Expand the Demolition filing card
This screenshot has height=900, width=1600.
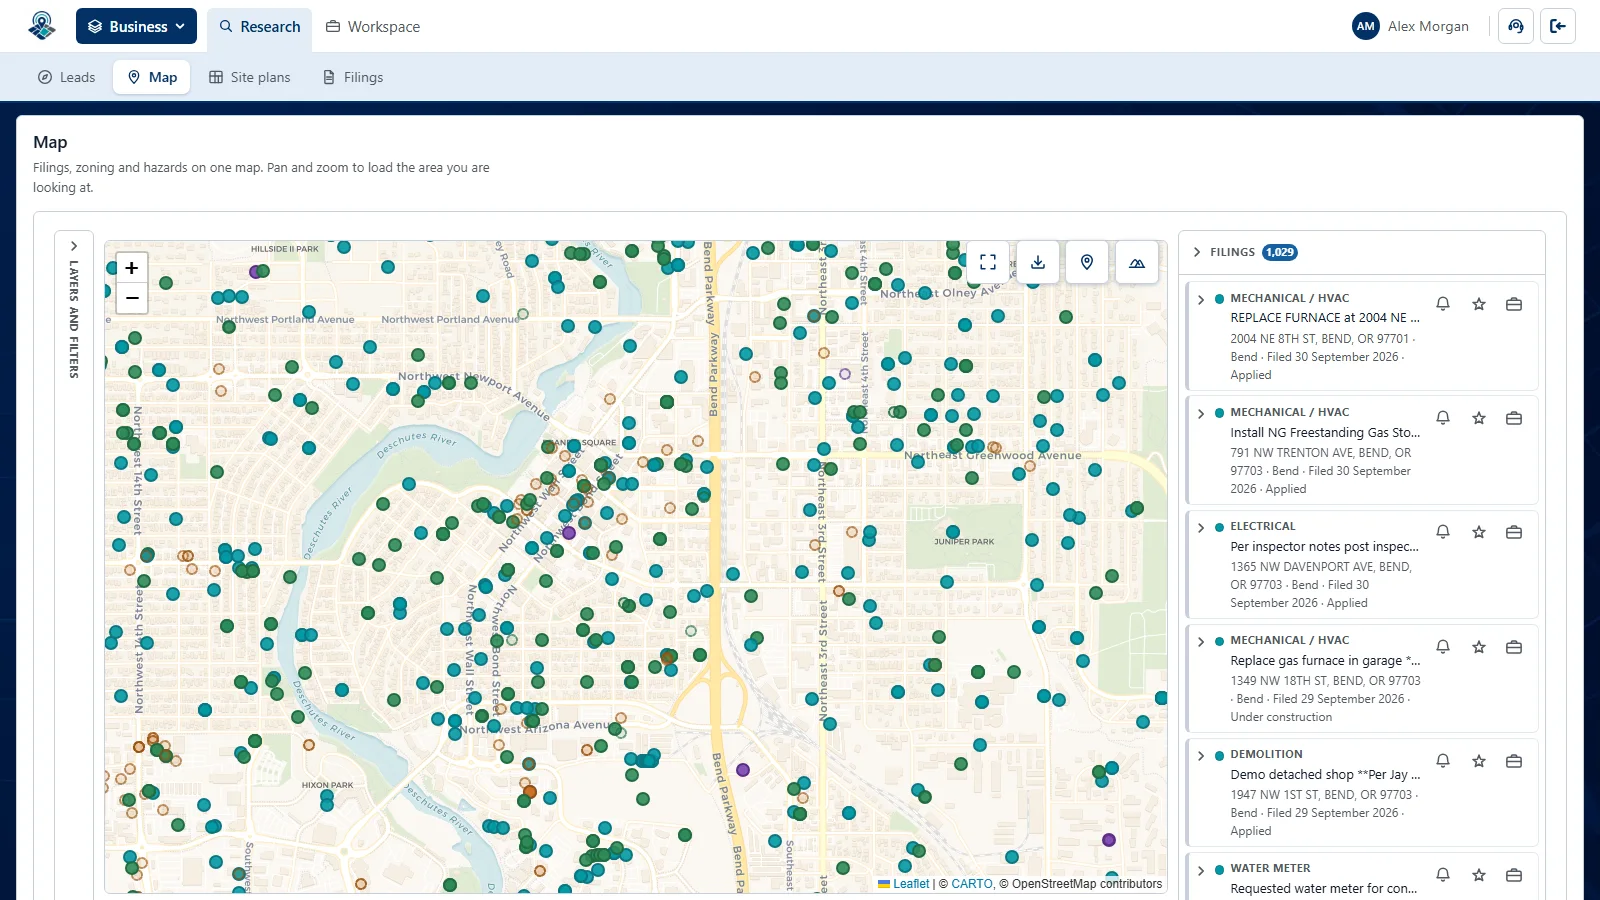tap(1201, 755)
